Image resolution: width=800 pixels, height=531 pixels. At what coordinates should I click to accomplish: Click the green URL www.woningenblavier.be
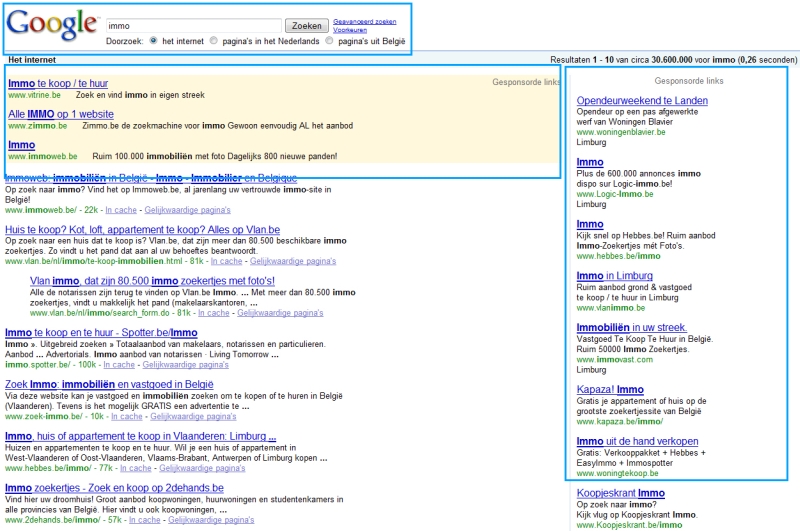click(621, 132)
